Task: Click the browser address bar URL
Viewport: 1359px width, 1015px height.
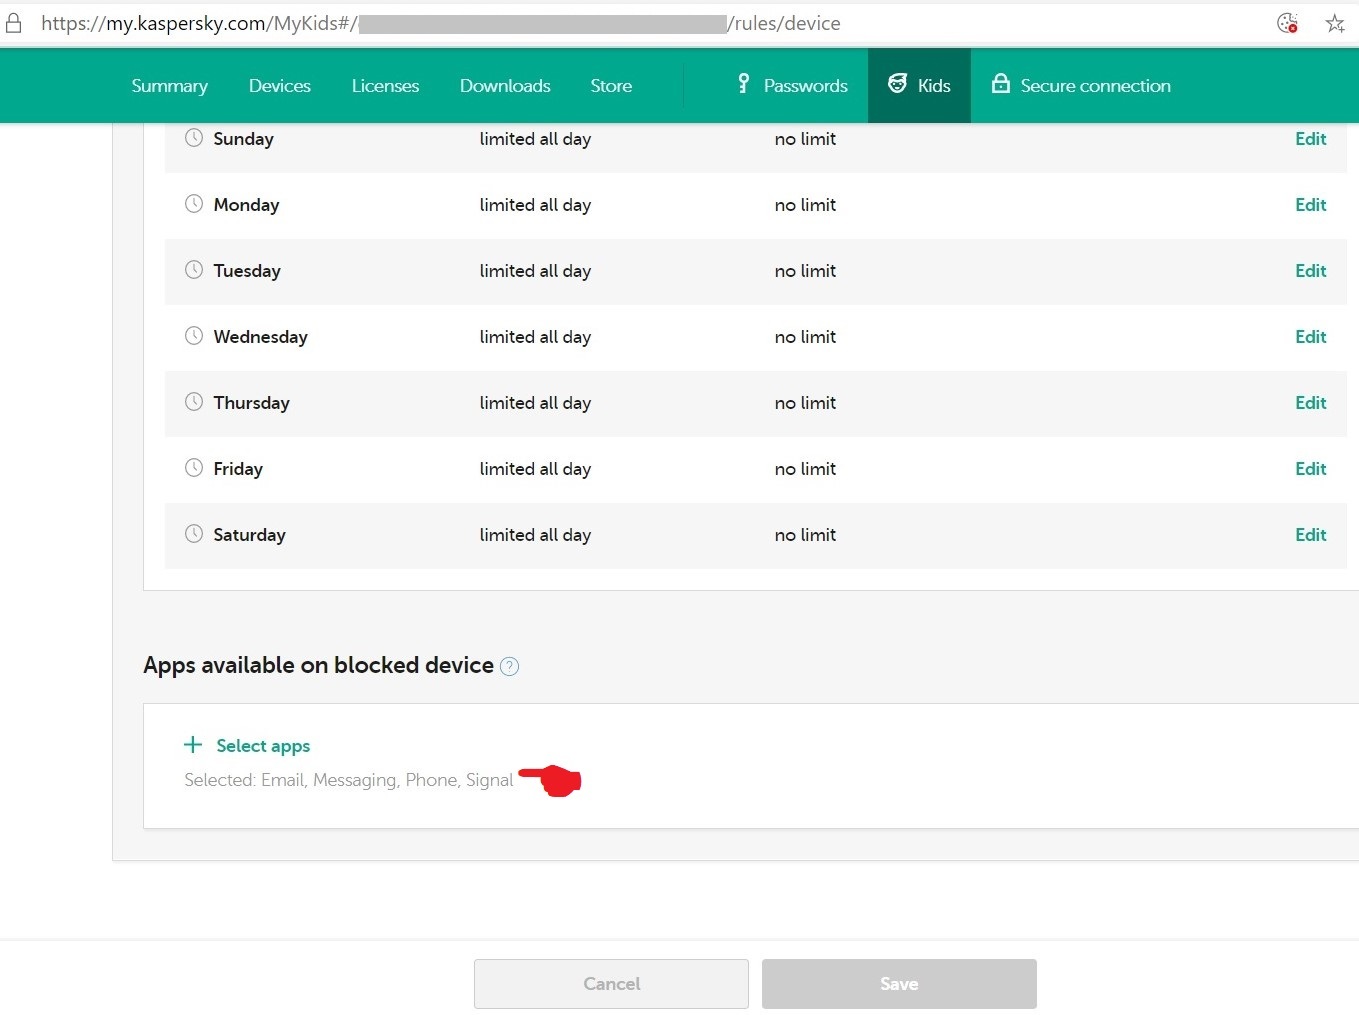Action: pyautogui.click(x=441, y=23)
